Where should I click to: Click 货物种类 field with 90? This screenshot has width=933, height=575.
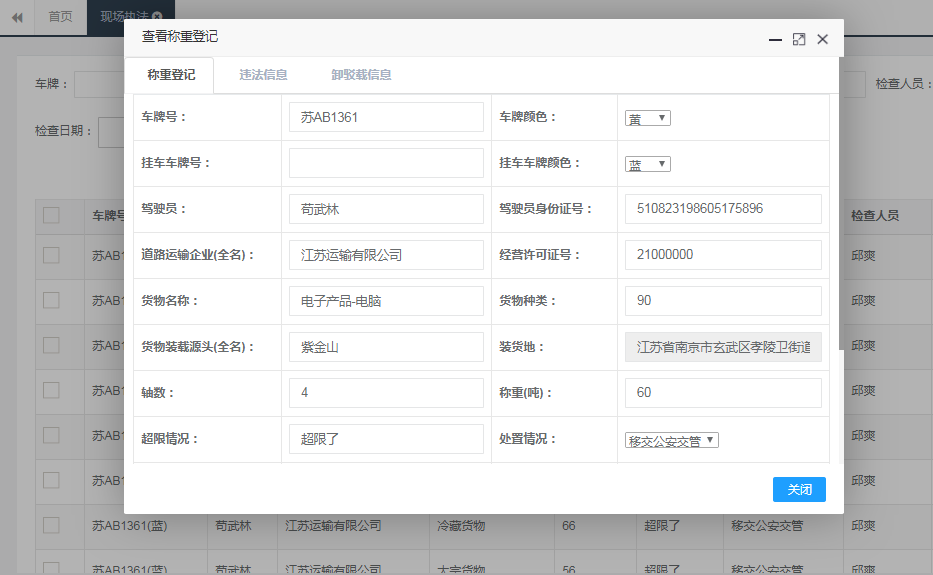pyautogui.click(x=723, y=301)
